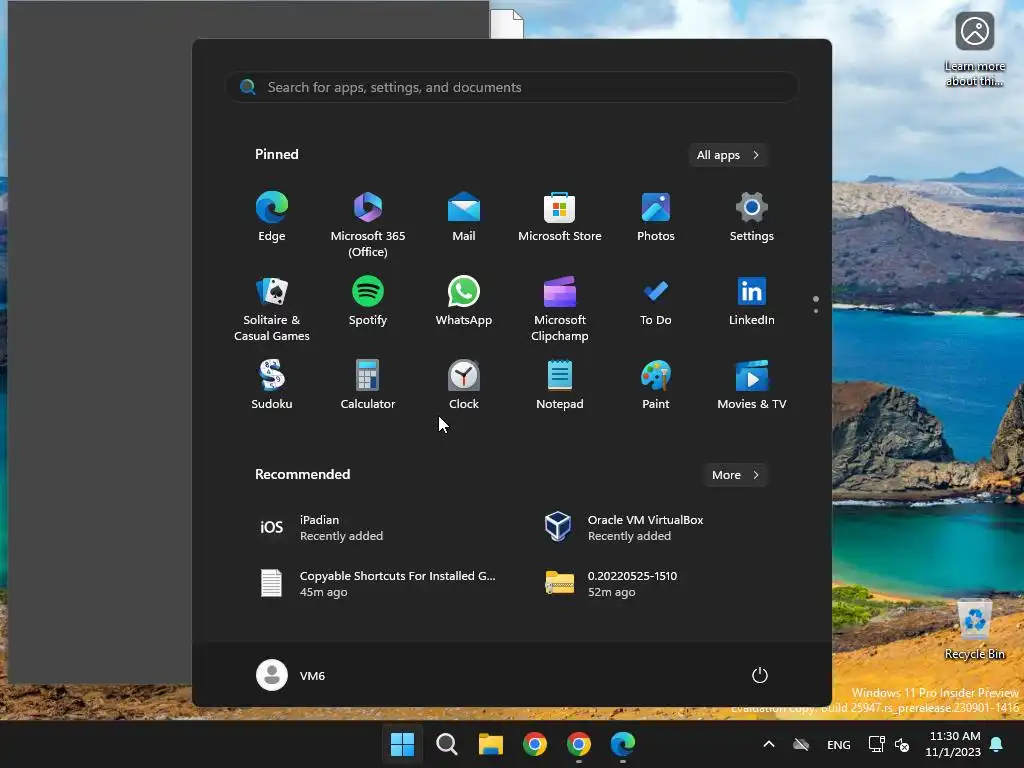The image size is (1024, 768).
Task: Open WhatsApp
Action: [464, 301]
